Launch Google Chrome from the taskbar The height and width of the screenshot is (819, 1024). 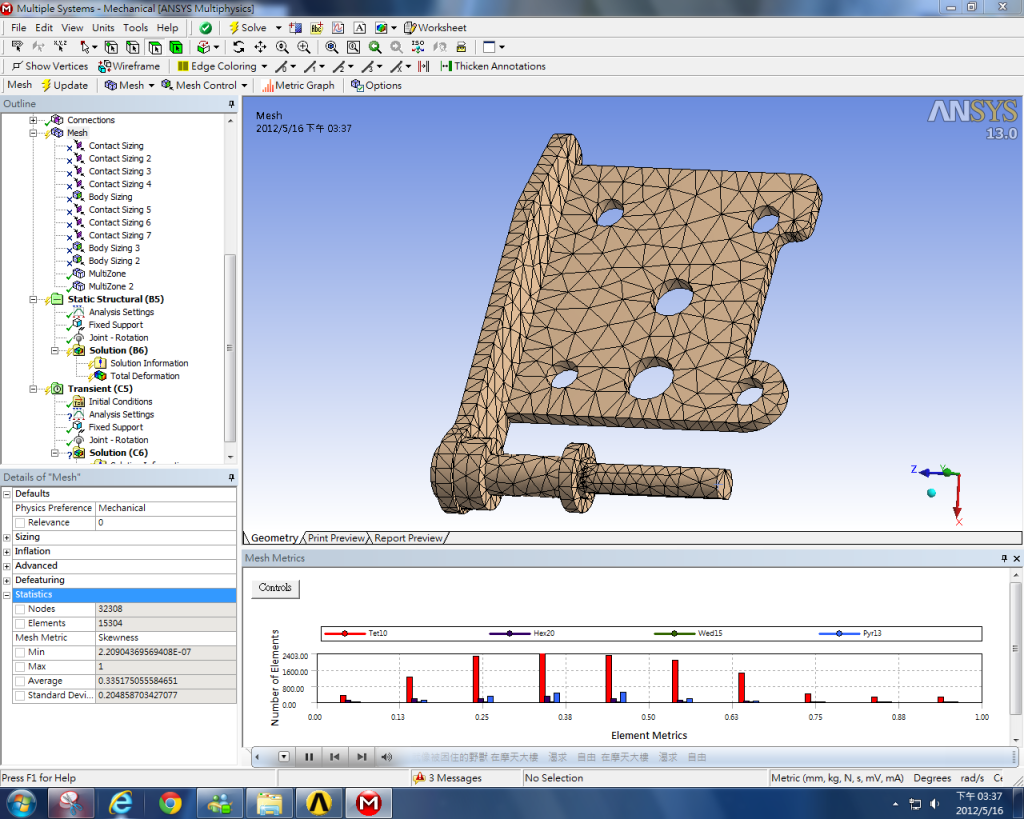pyautogui.click(x=170, y=802)
